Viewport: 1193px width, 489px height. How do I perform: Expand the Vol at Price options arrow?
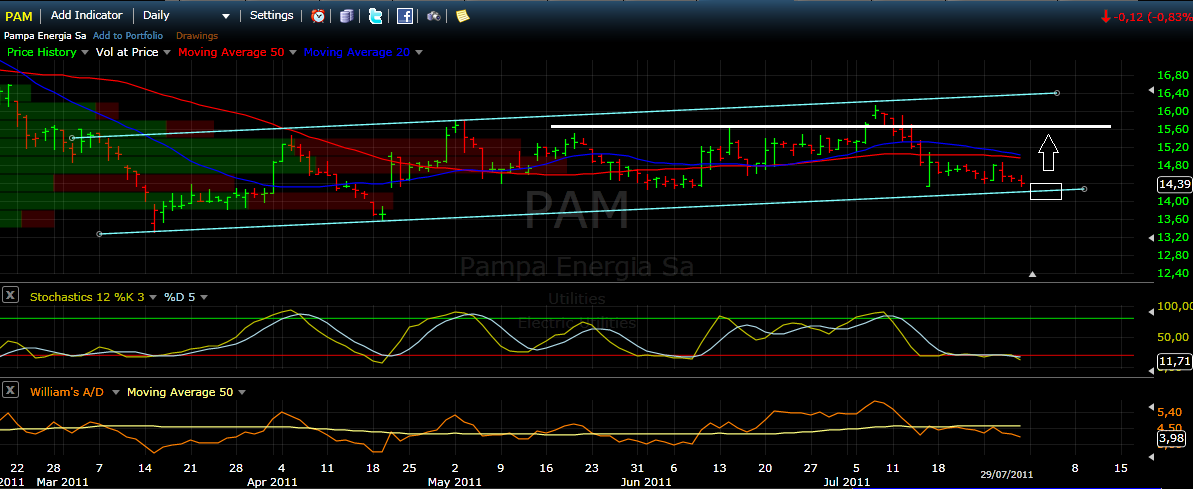pyautogui.click(x=167, y=52)
